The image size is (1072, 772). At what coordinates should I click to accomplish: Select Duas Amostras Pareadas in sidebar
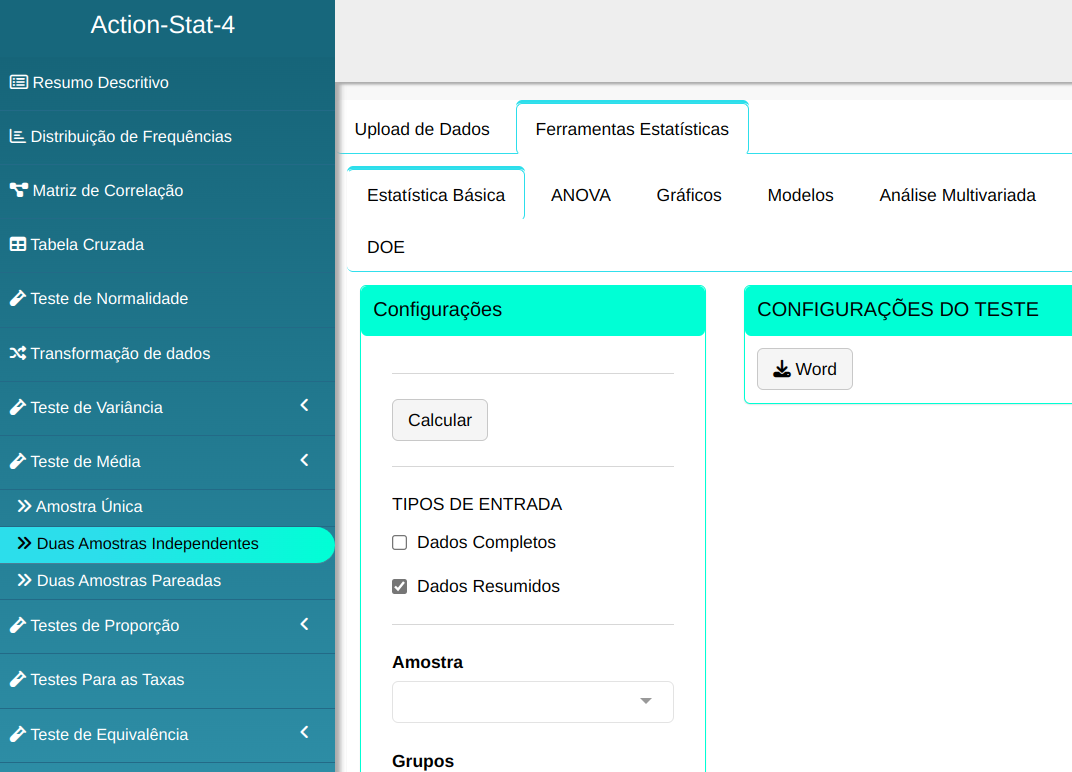128,580
